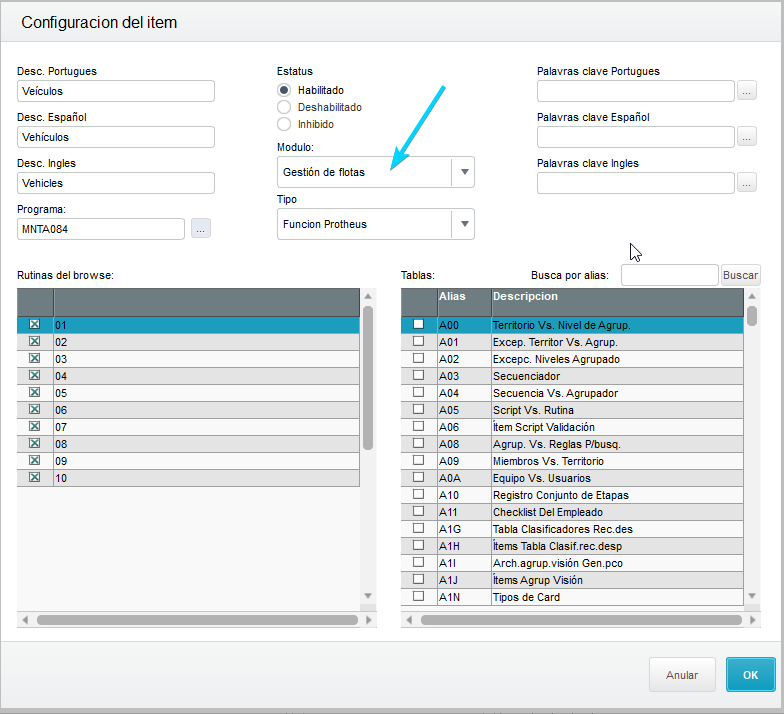The height and width of the screenshot is (714, 784).
Task: Click the Palavras clave Ingles field
Action: 636,183
